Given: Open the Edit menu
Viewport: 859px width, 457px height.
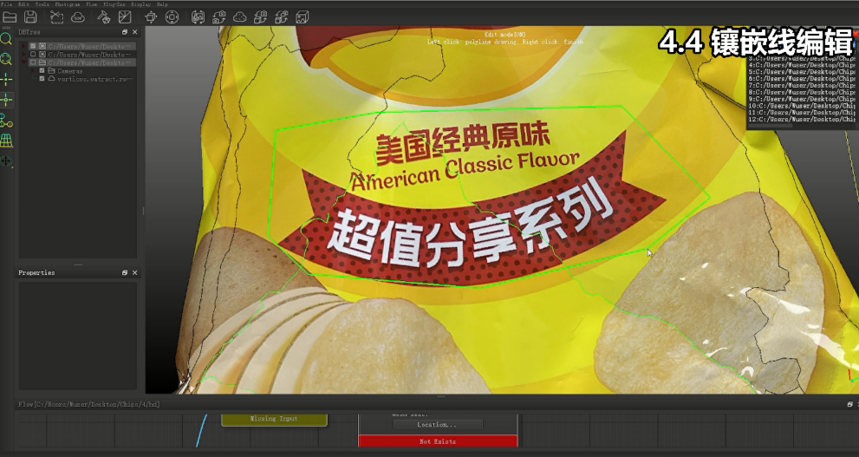Looking at the screenshot, I should (x=24, y=4).
